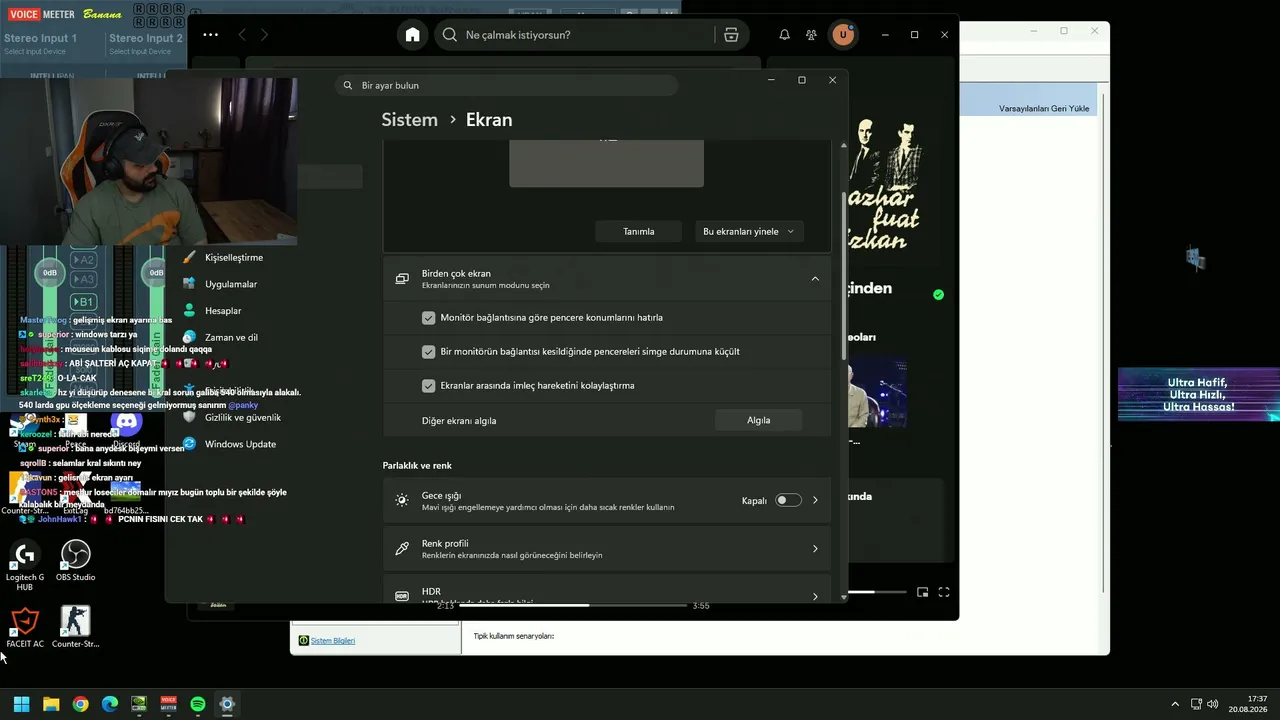Go back in Spotify navigation

click(242, 35)
